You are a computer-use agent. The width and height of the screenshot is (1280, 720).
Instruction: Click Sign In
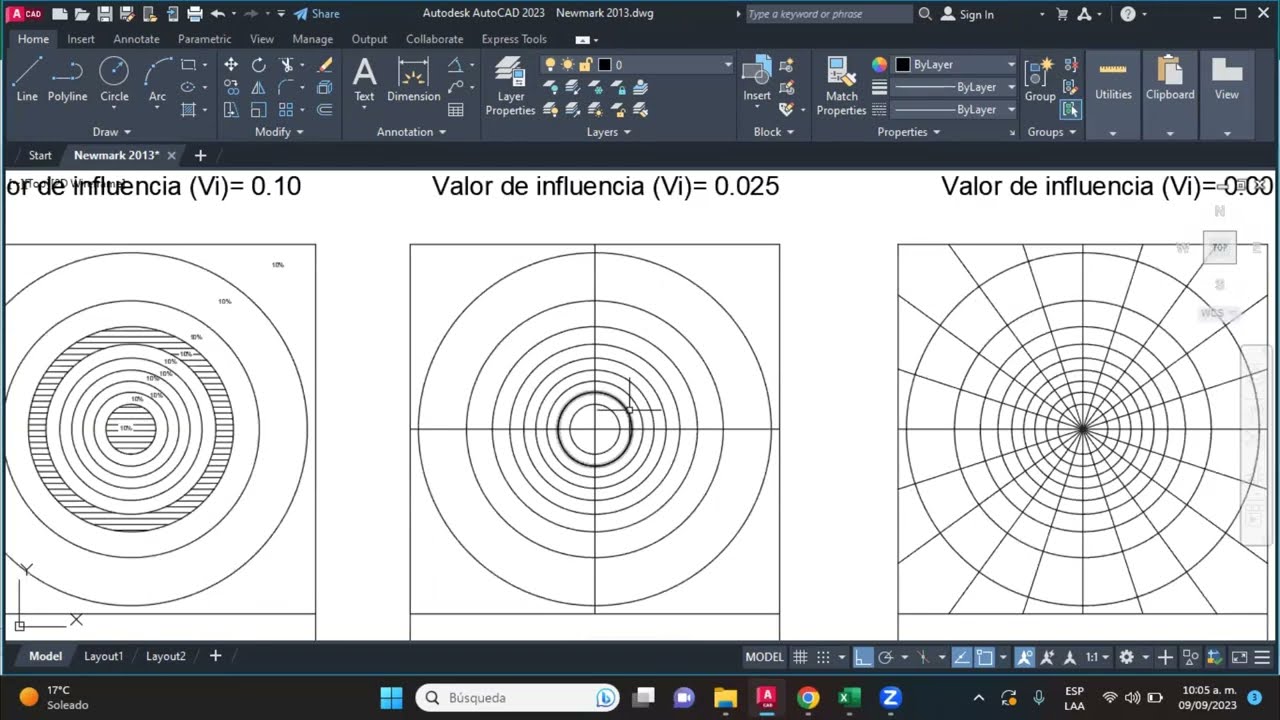coord(969,14)
